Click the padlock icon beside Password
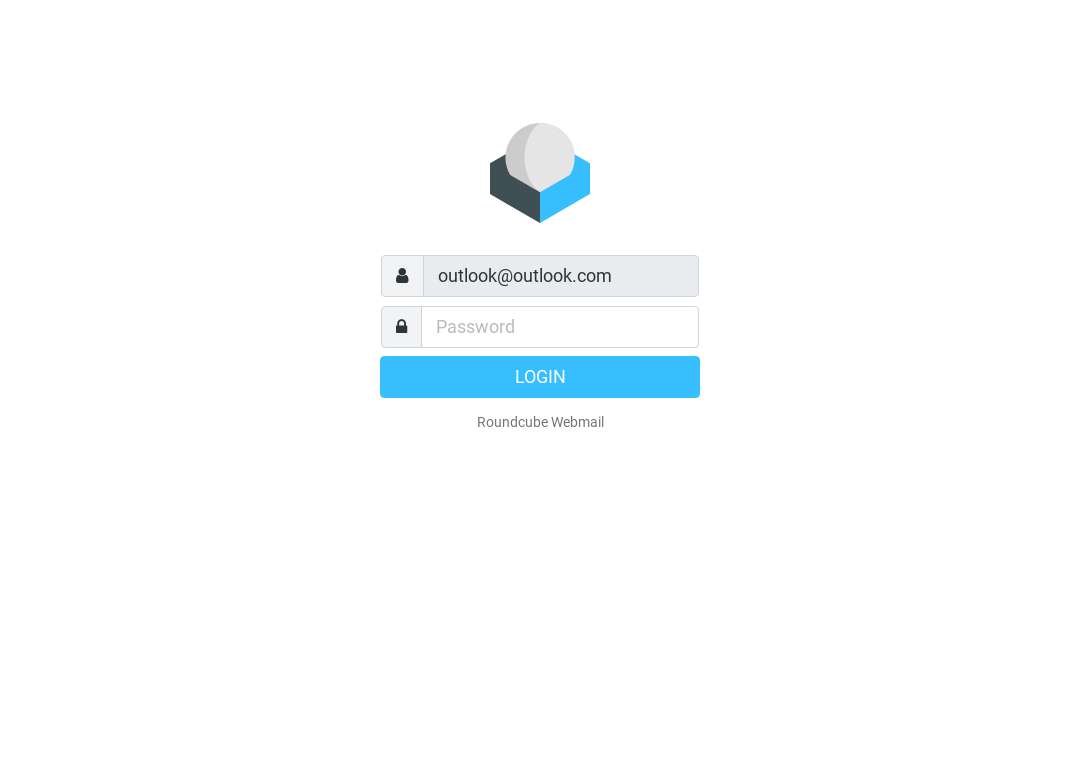Viewport: 1080px width, 768px height. click(x=402, y=326)
